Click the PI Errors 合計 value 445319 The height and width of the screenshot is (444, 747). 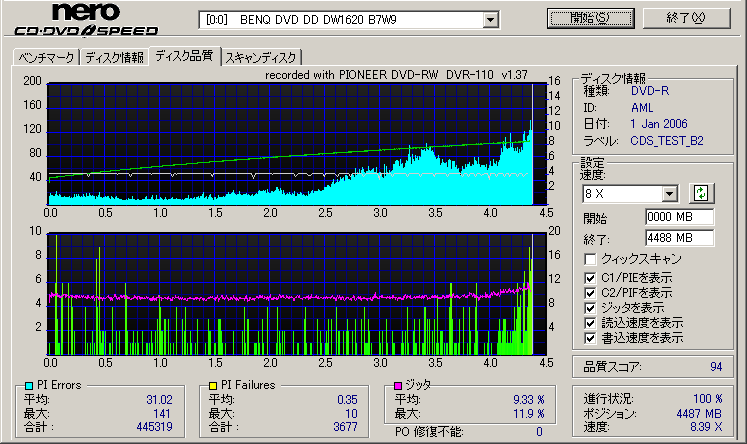[x=154, y=426]
